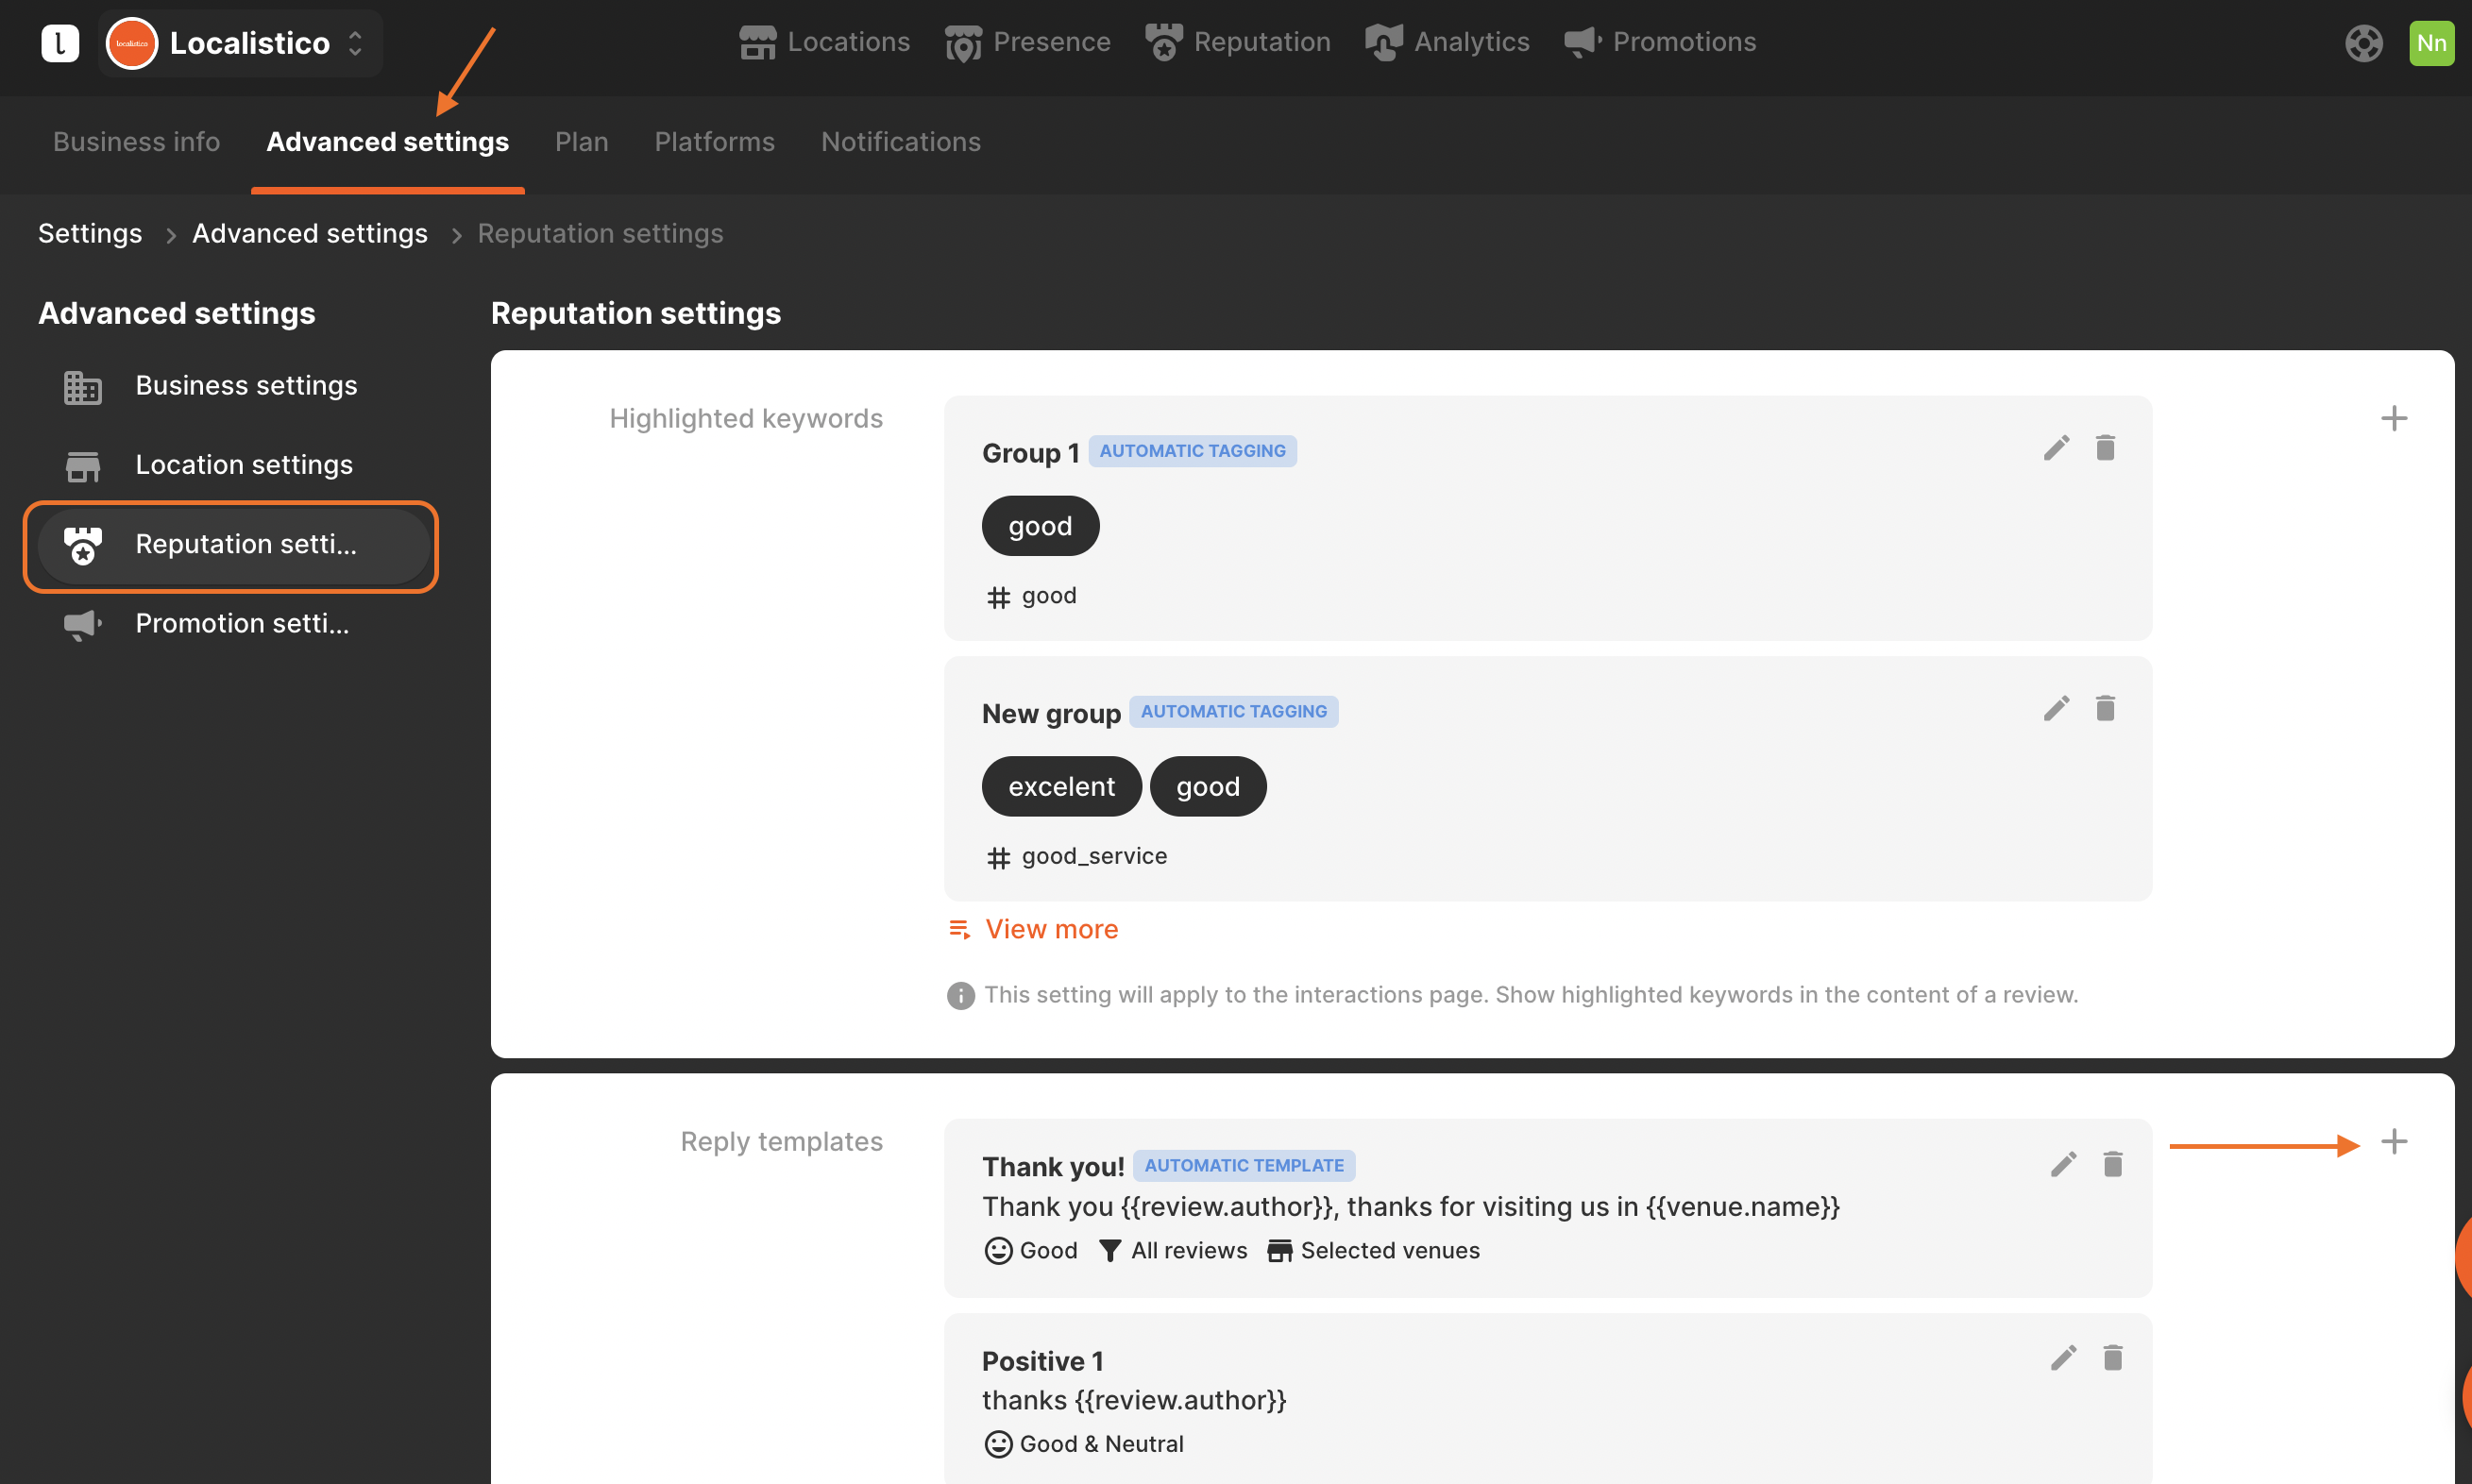Click the AUTOMATIC TAGGING badge on New group
This screenshot has width=2472, height=1484.
pos(1233,712)
